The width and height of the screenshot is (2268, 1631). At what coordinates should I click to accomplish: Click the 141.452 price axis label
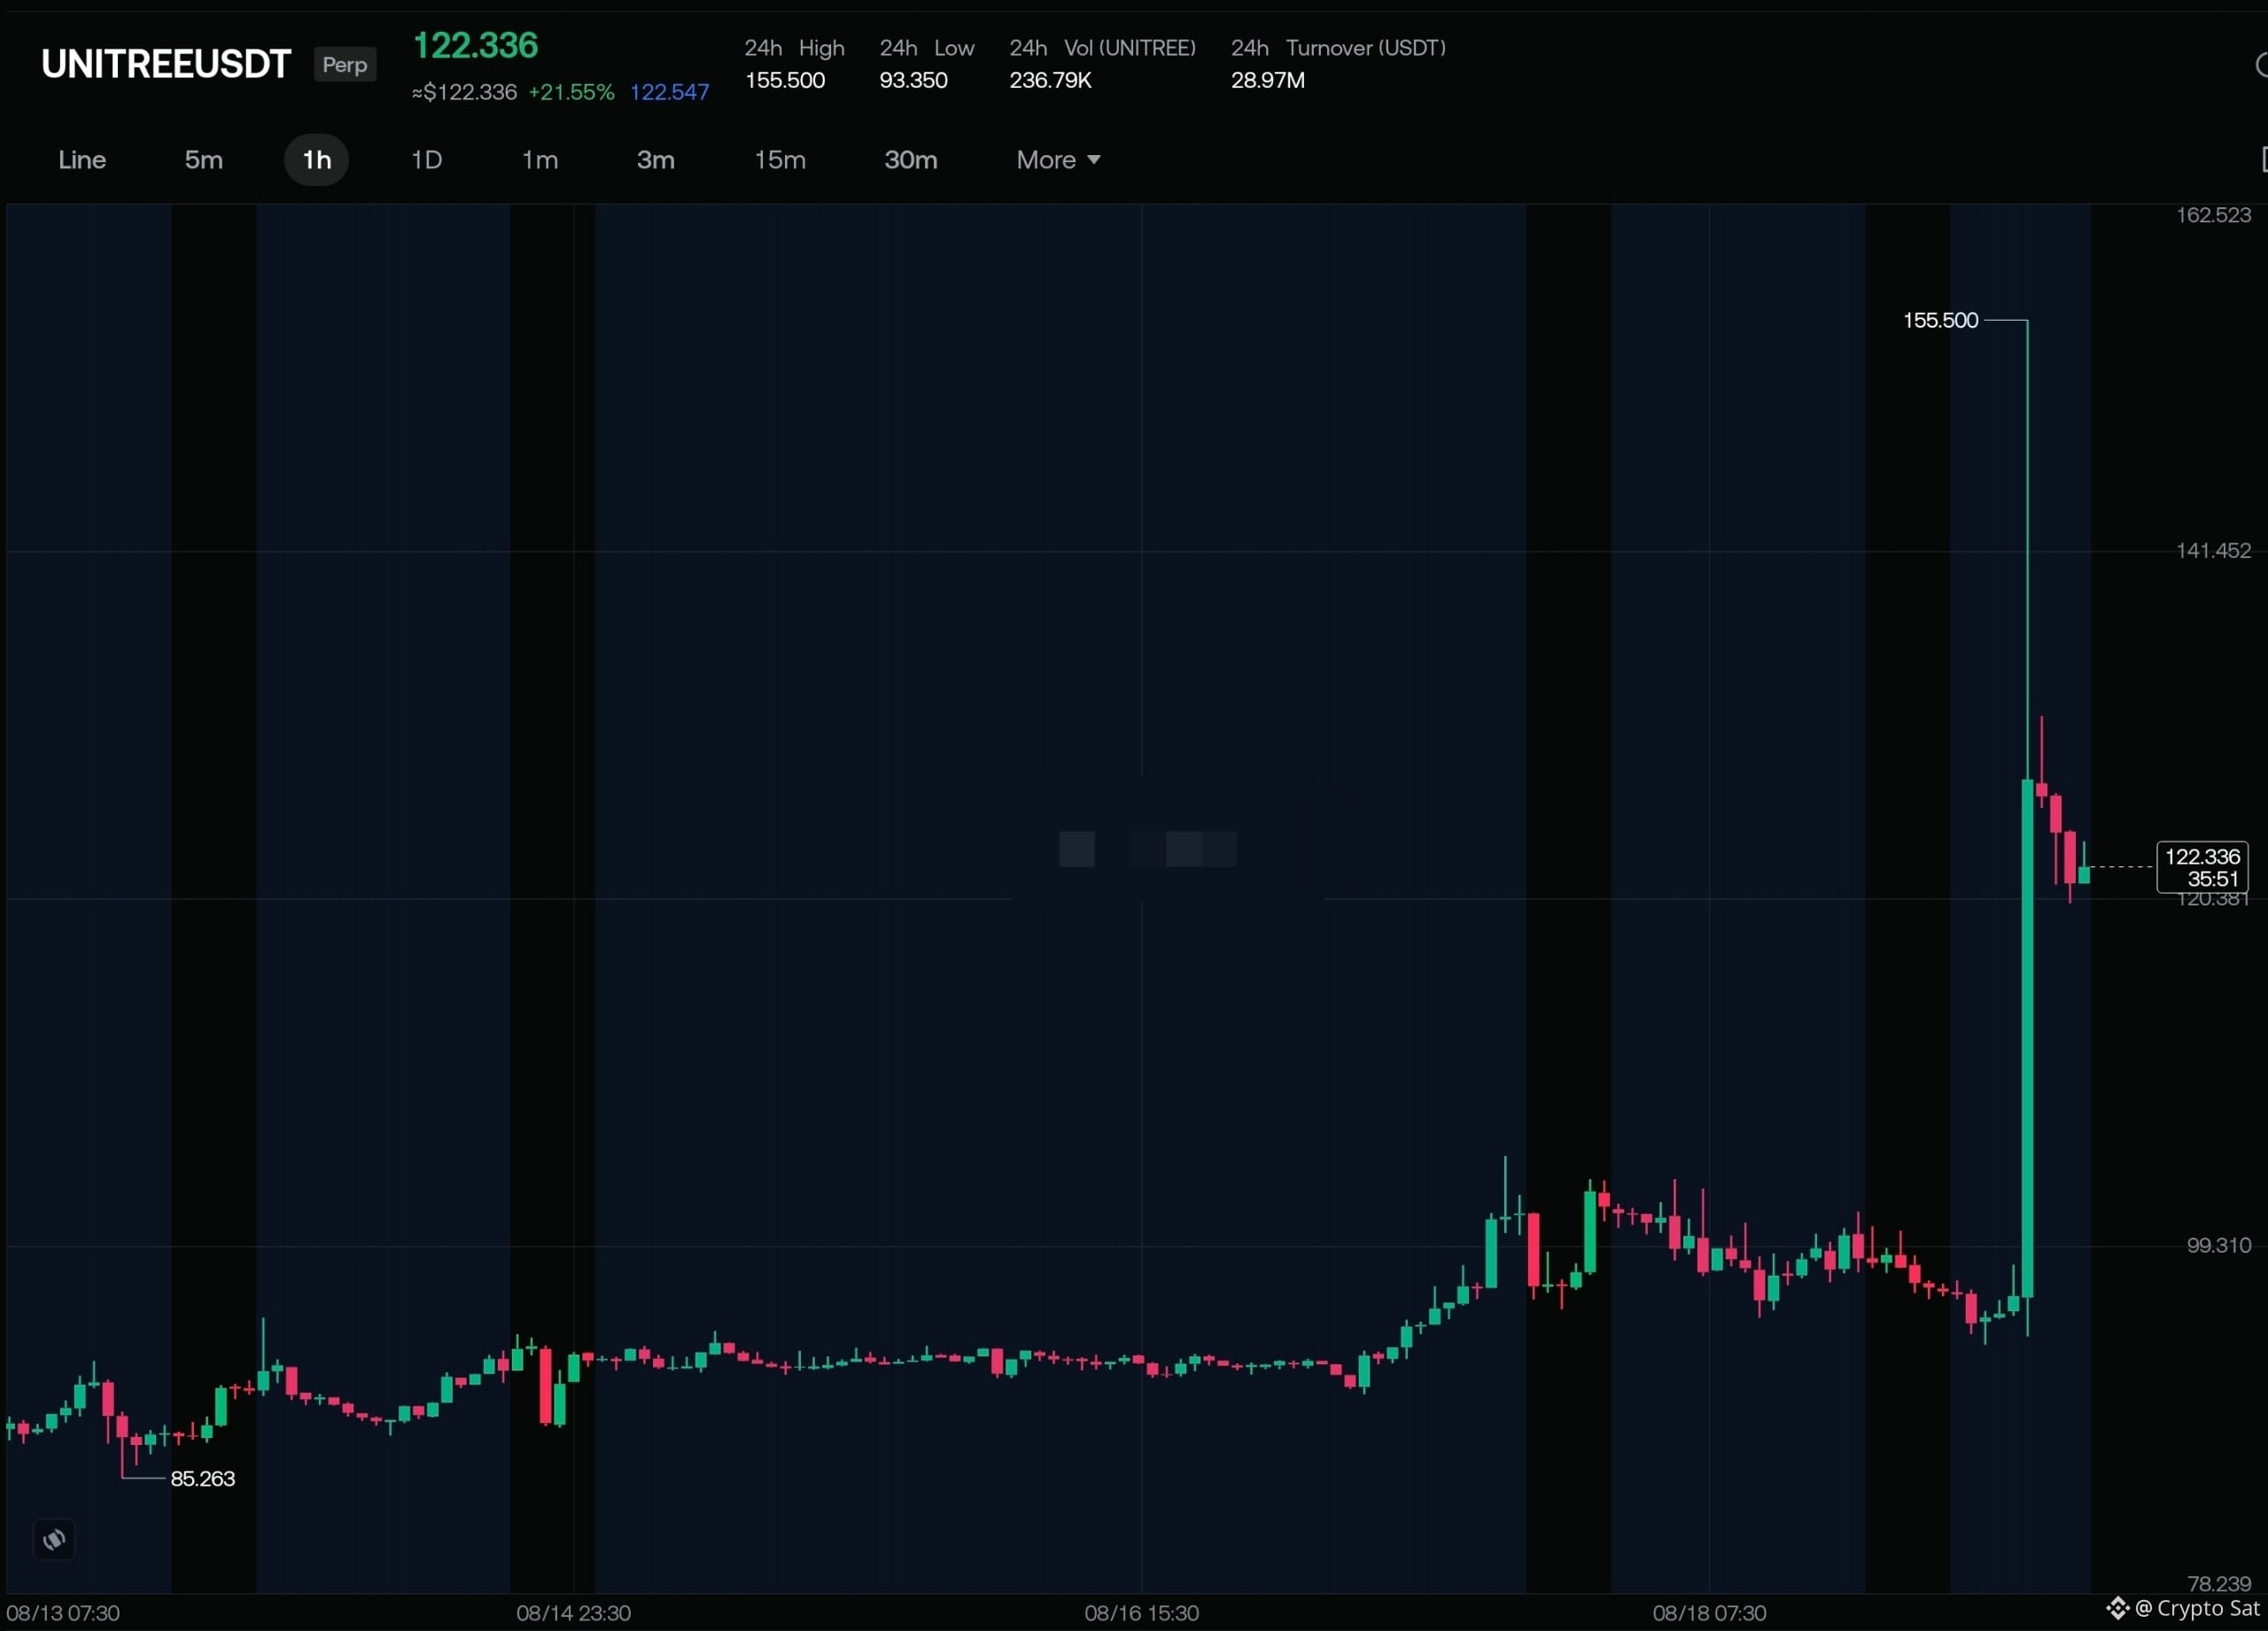[2213, 550]
